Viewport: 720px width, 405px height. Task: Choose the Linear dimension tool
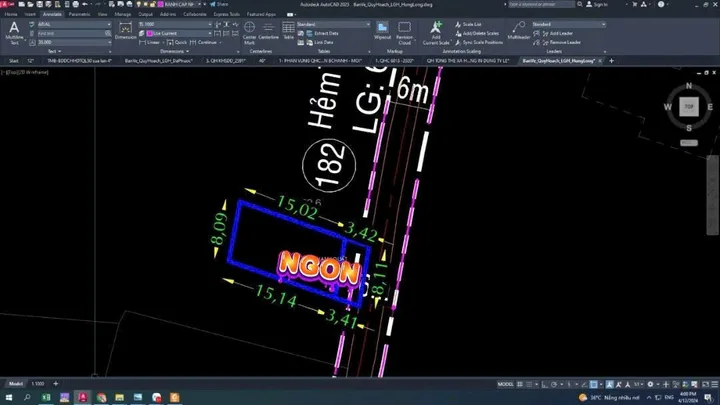click(x=150, y=42)
